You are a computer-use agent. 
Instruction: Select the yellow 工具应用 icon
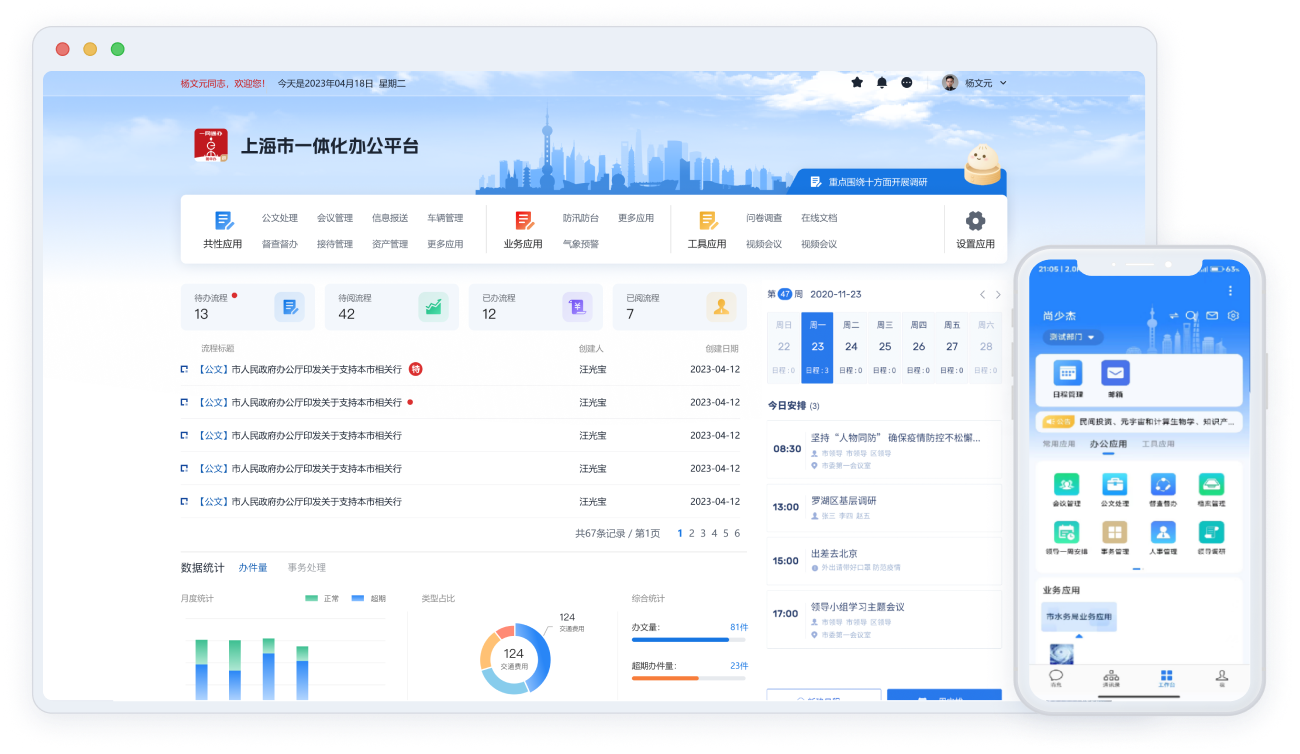tap(710, 220)
